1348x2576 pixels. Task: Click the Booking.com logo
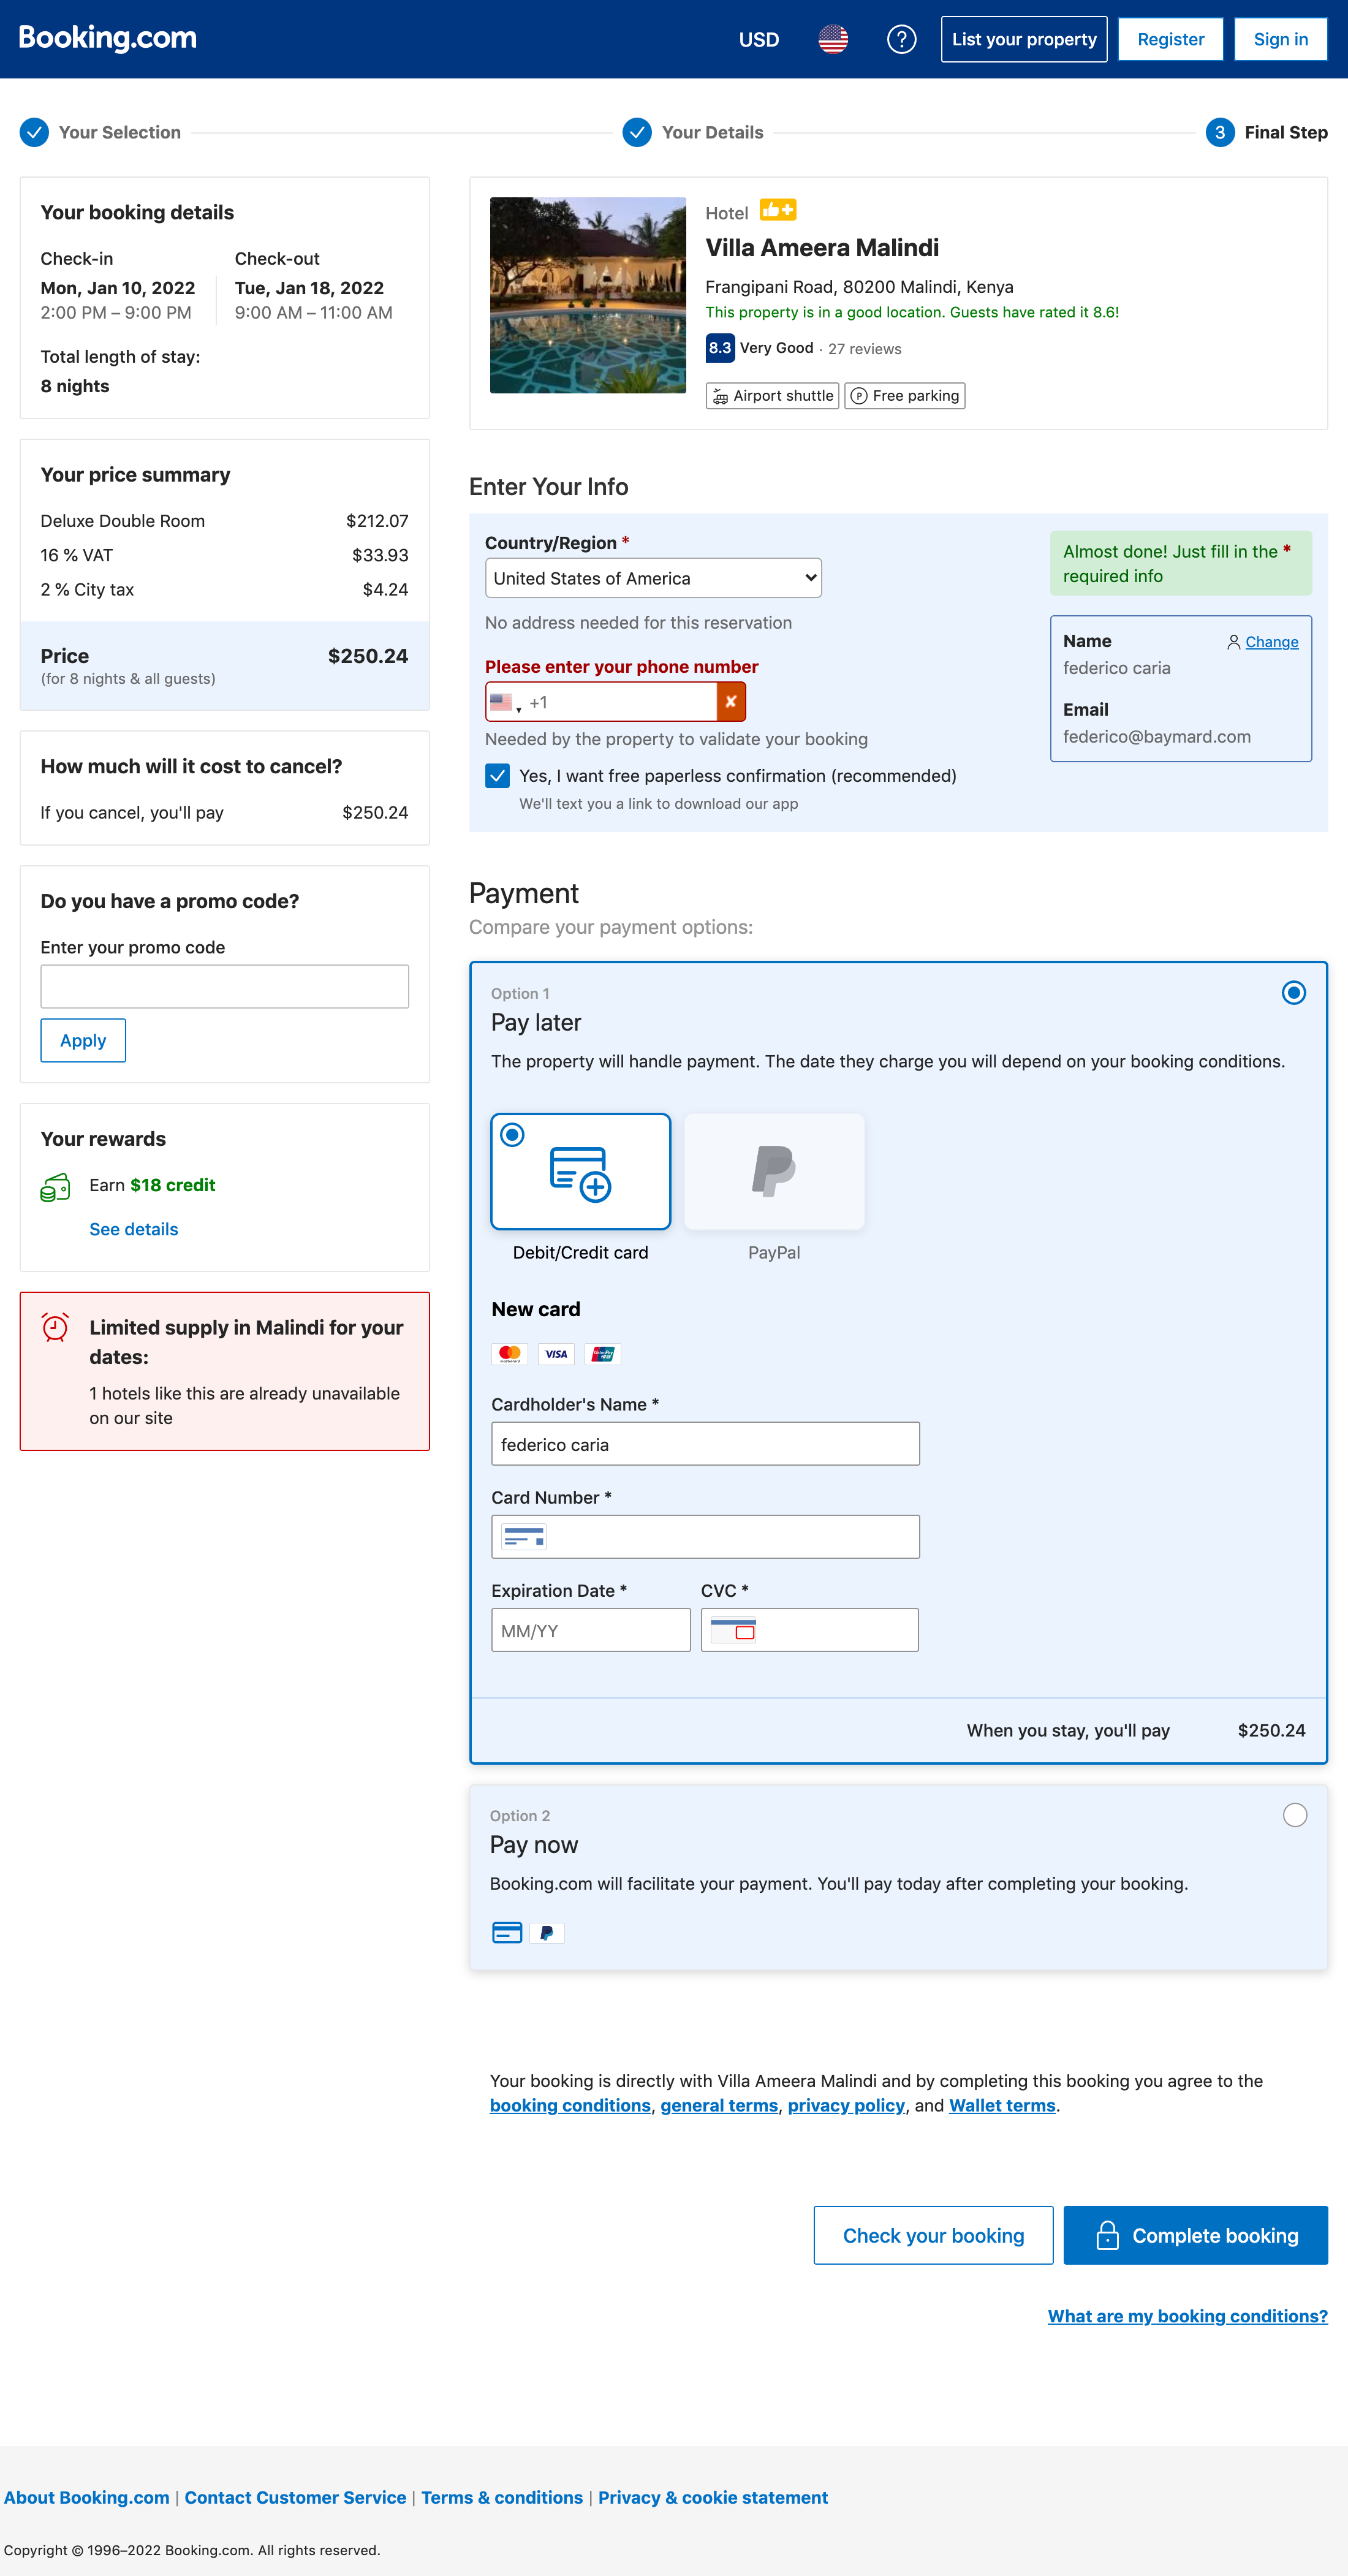tap(107, 38)
